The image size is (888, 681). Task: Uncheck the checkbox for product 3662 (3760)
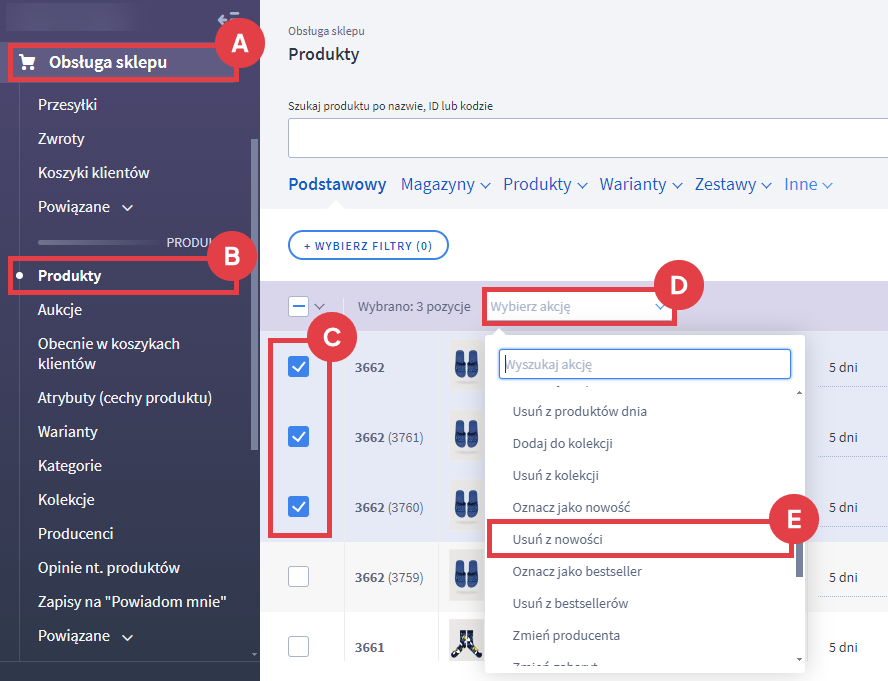[298, 506]
